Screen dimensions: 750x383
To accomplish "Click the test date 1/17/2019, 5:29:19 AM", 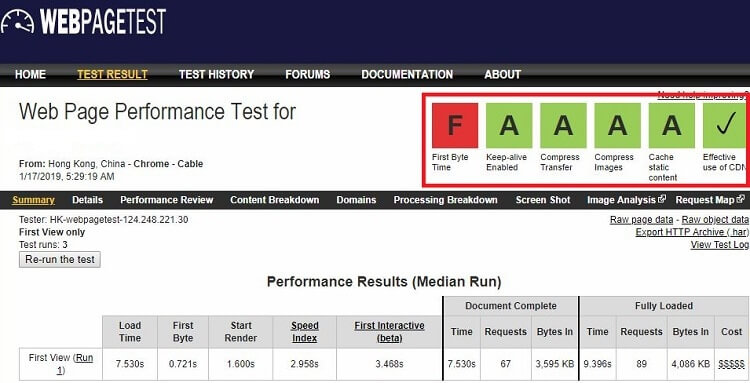I will pos(66,176).
